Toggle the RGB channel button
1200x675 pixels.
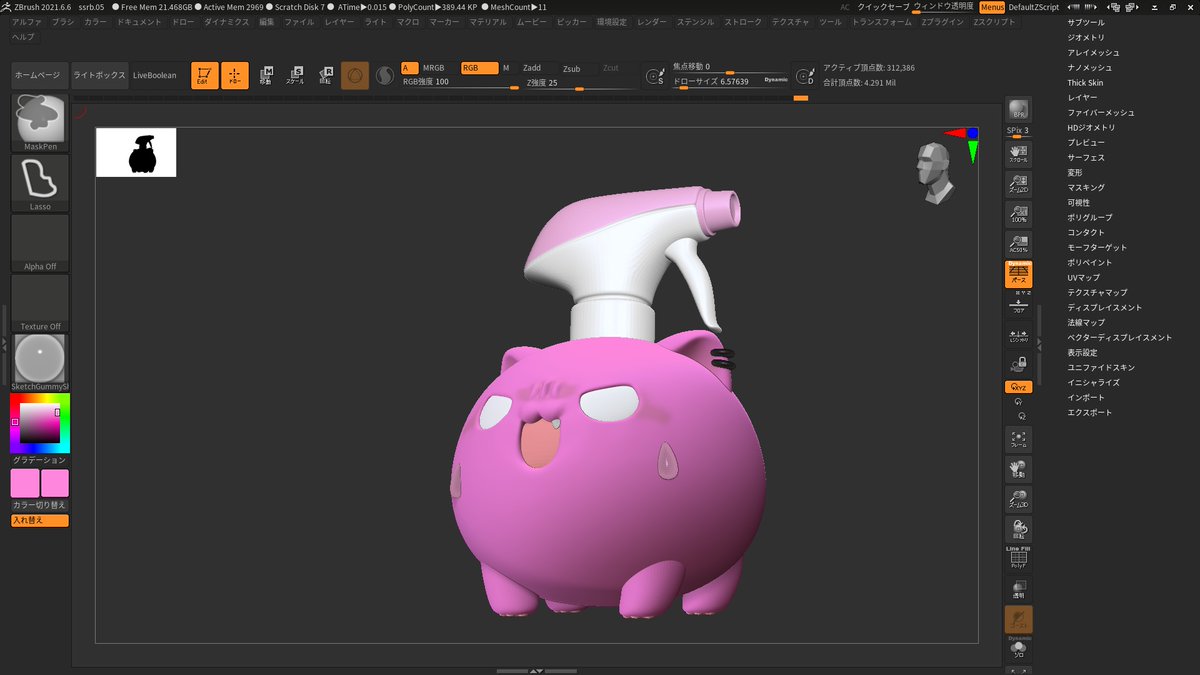click(x=479, y=68)
